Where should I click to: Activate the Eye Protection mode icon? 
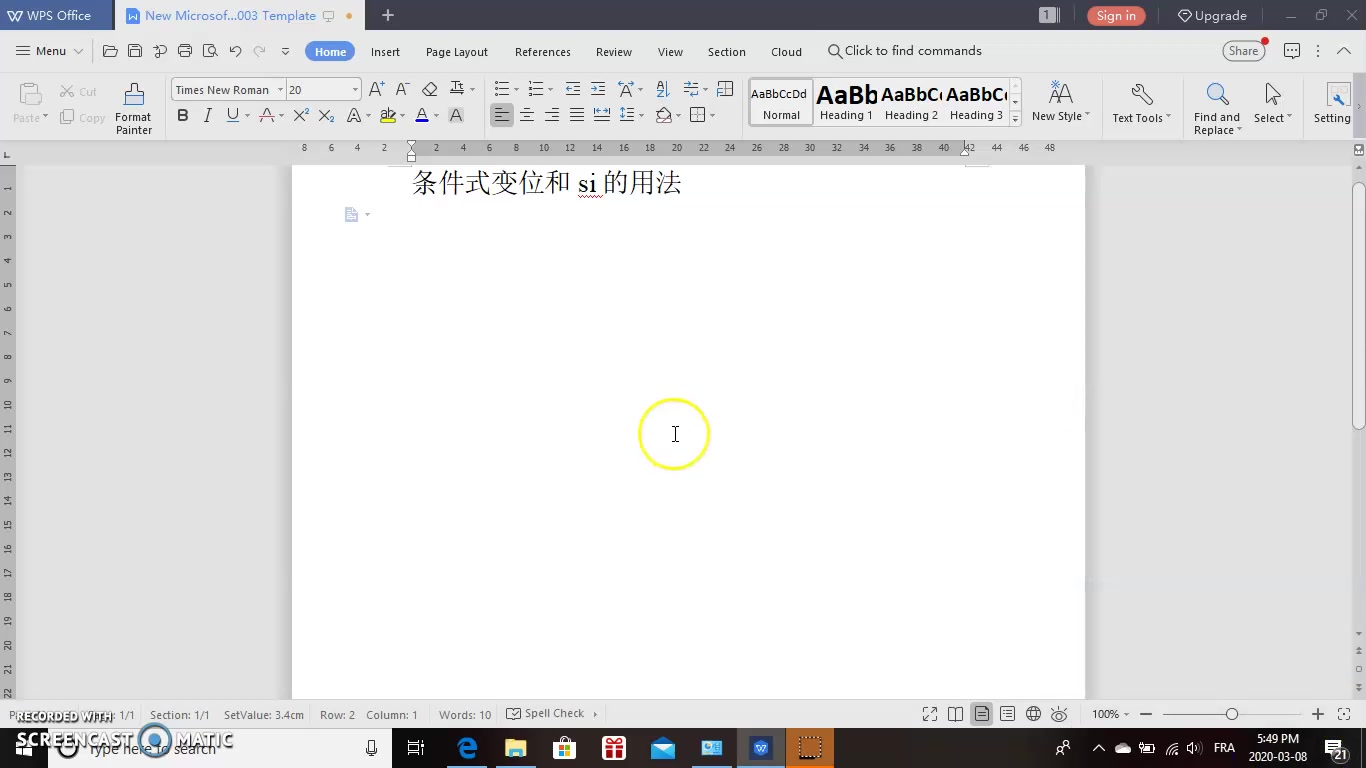[1059, 713]
